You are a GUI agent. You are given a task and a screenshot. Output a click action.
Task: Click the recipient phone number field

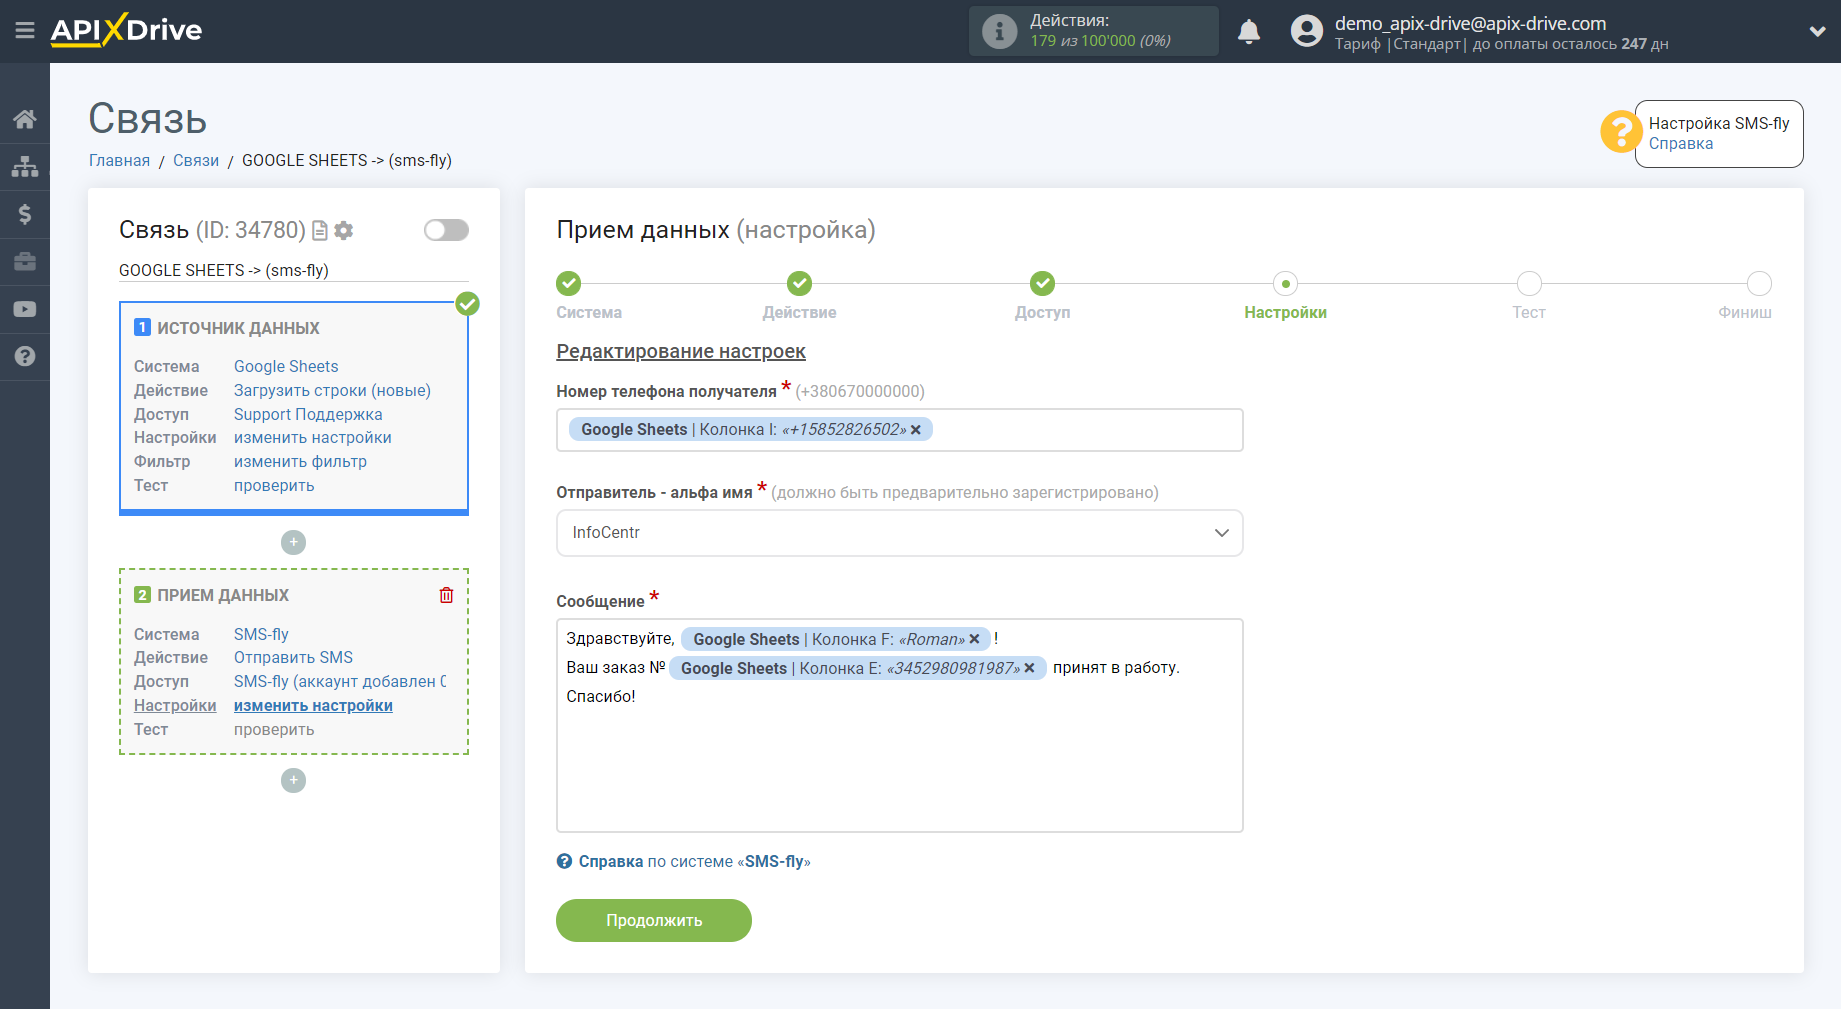pos(899,430)
